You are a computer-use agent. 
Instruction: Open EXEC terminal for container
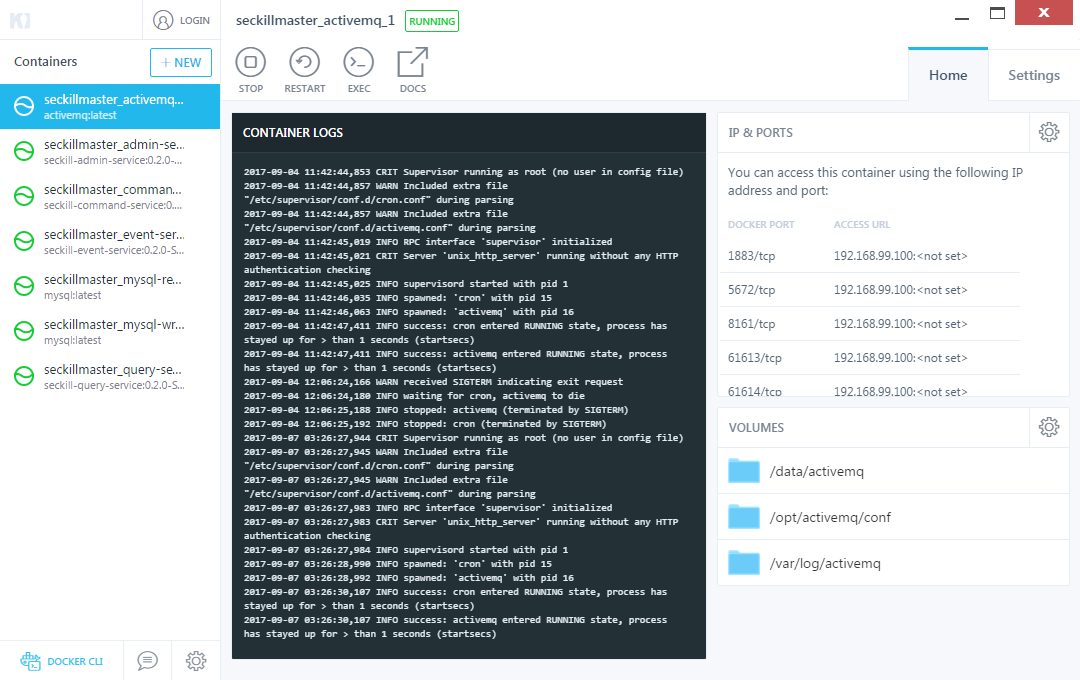358,63
